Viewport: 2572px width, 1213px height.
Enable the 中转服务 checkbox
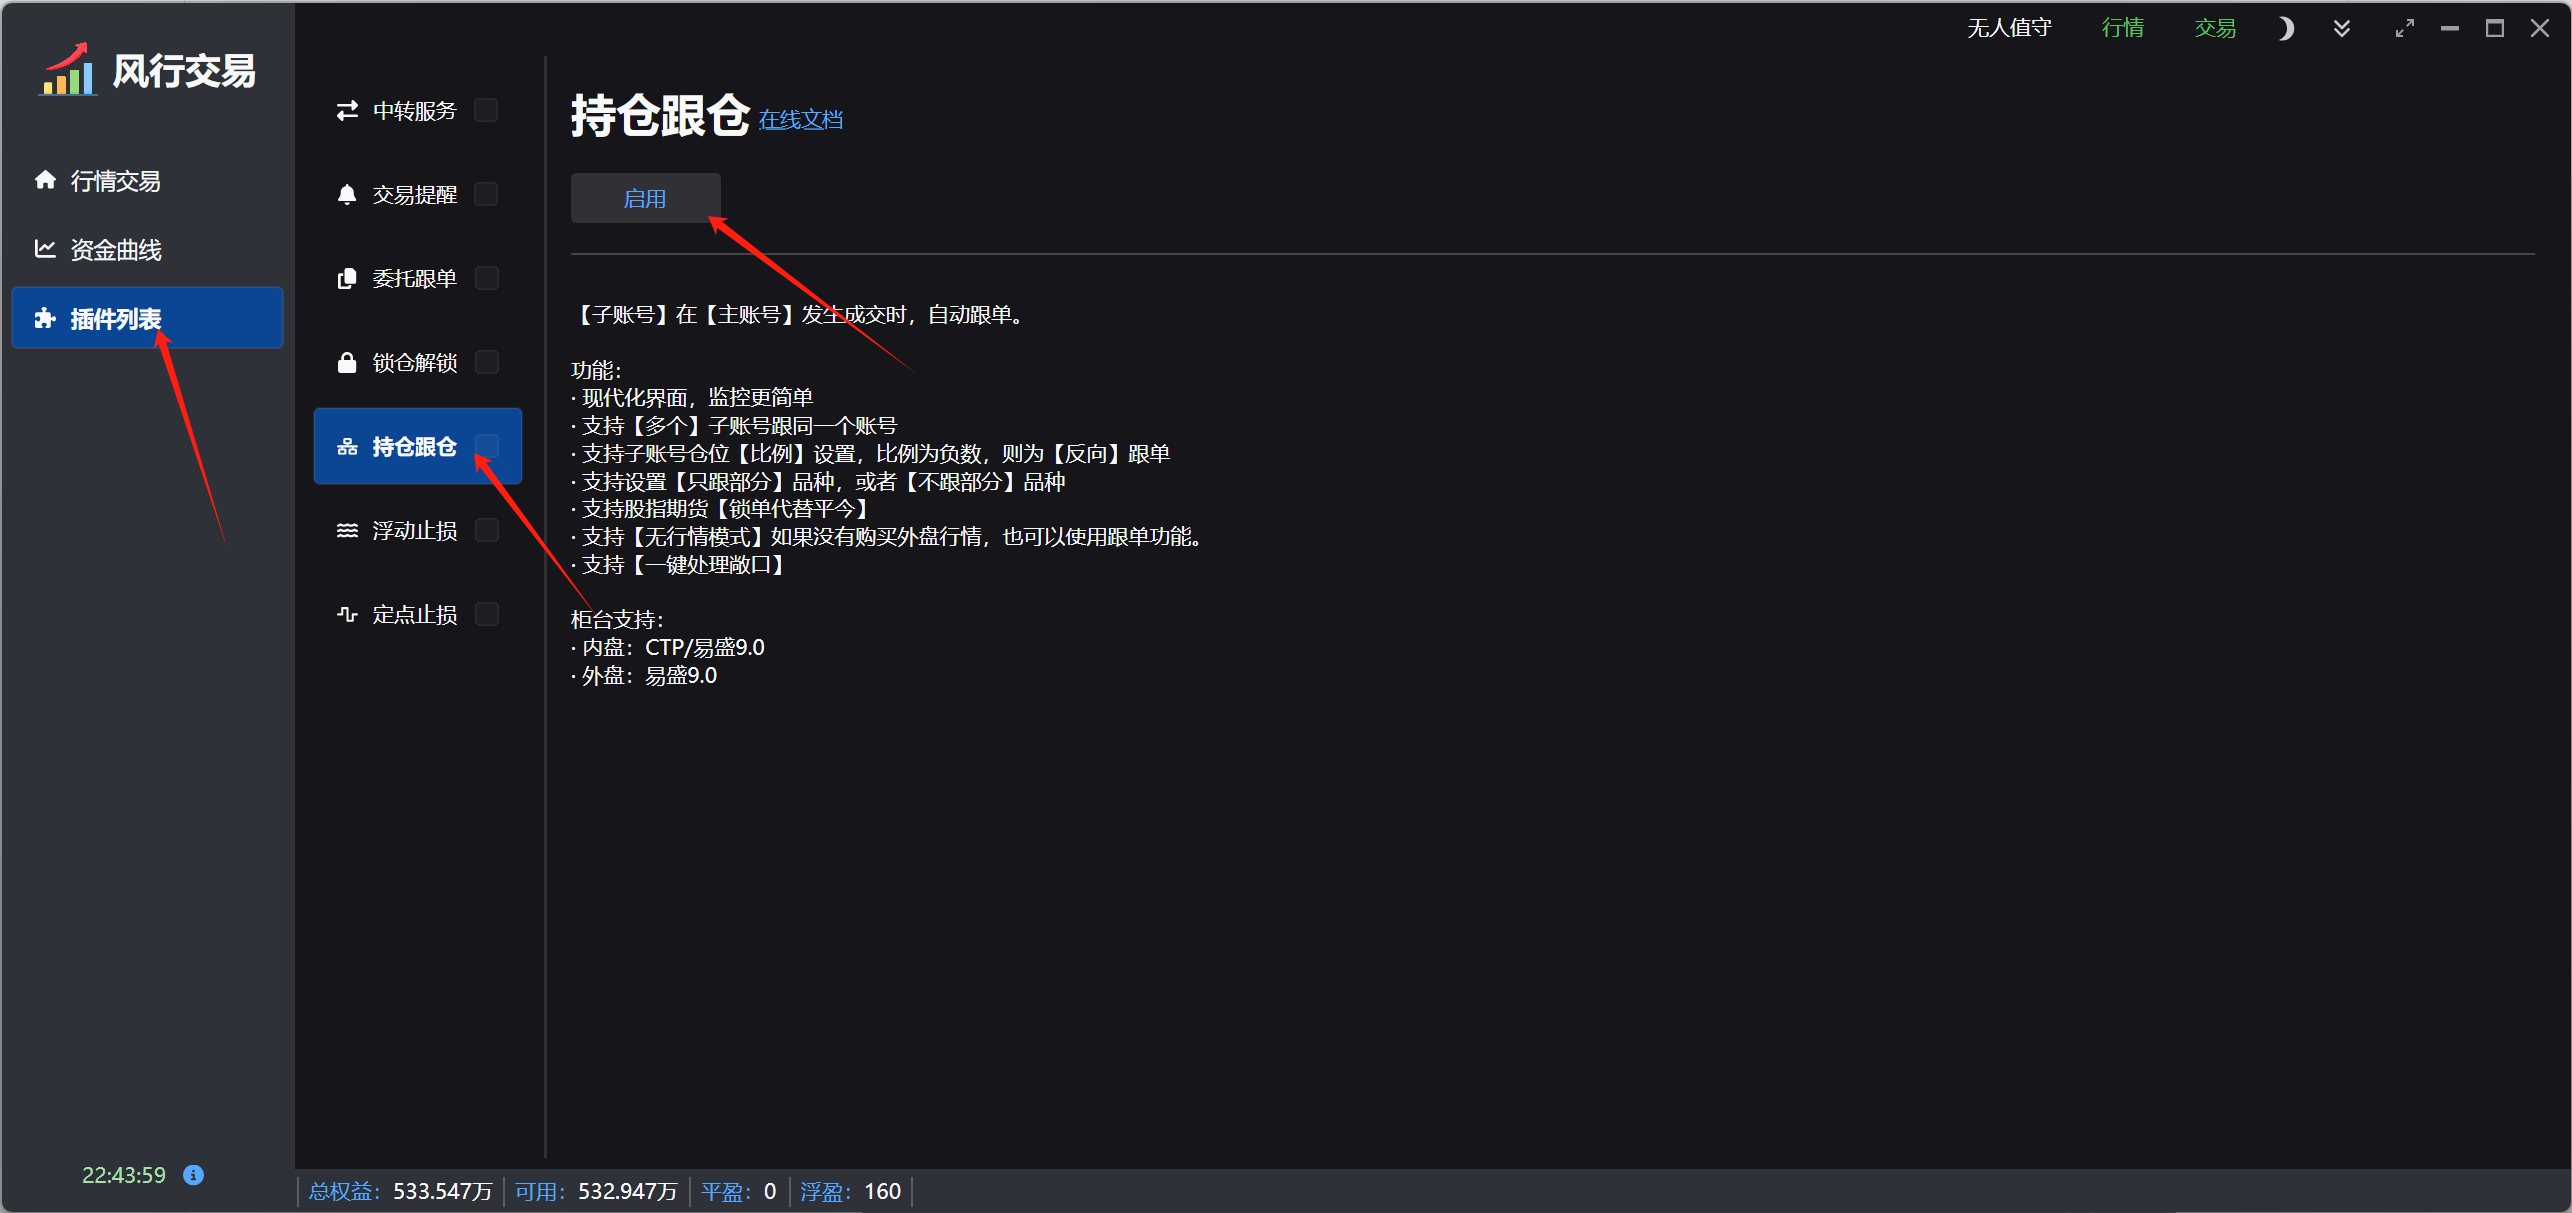tap(487, 110)
